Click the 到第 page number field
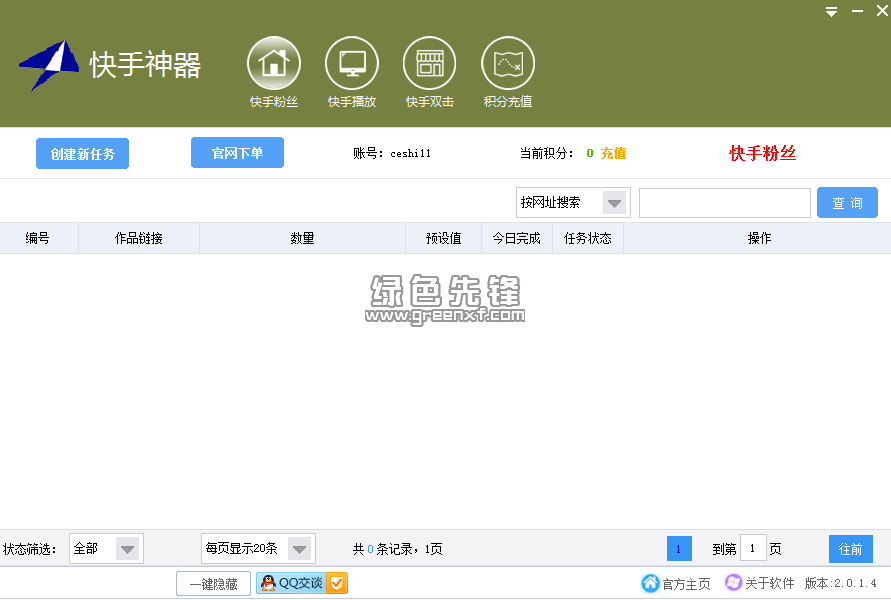 (x=753, y=549)
